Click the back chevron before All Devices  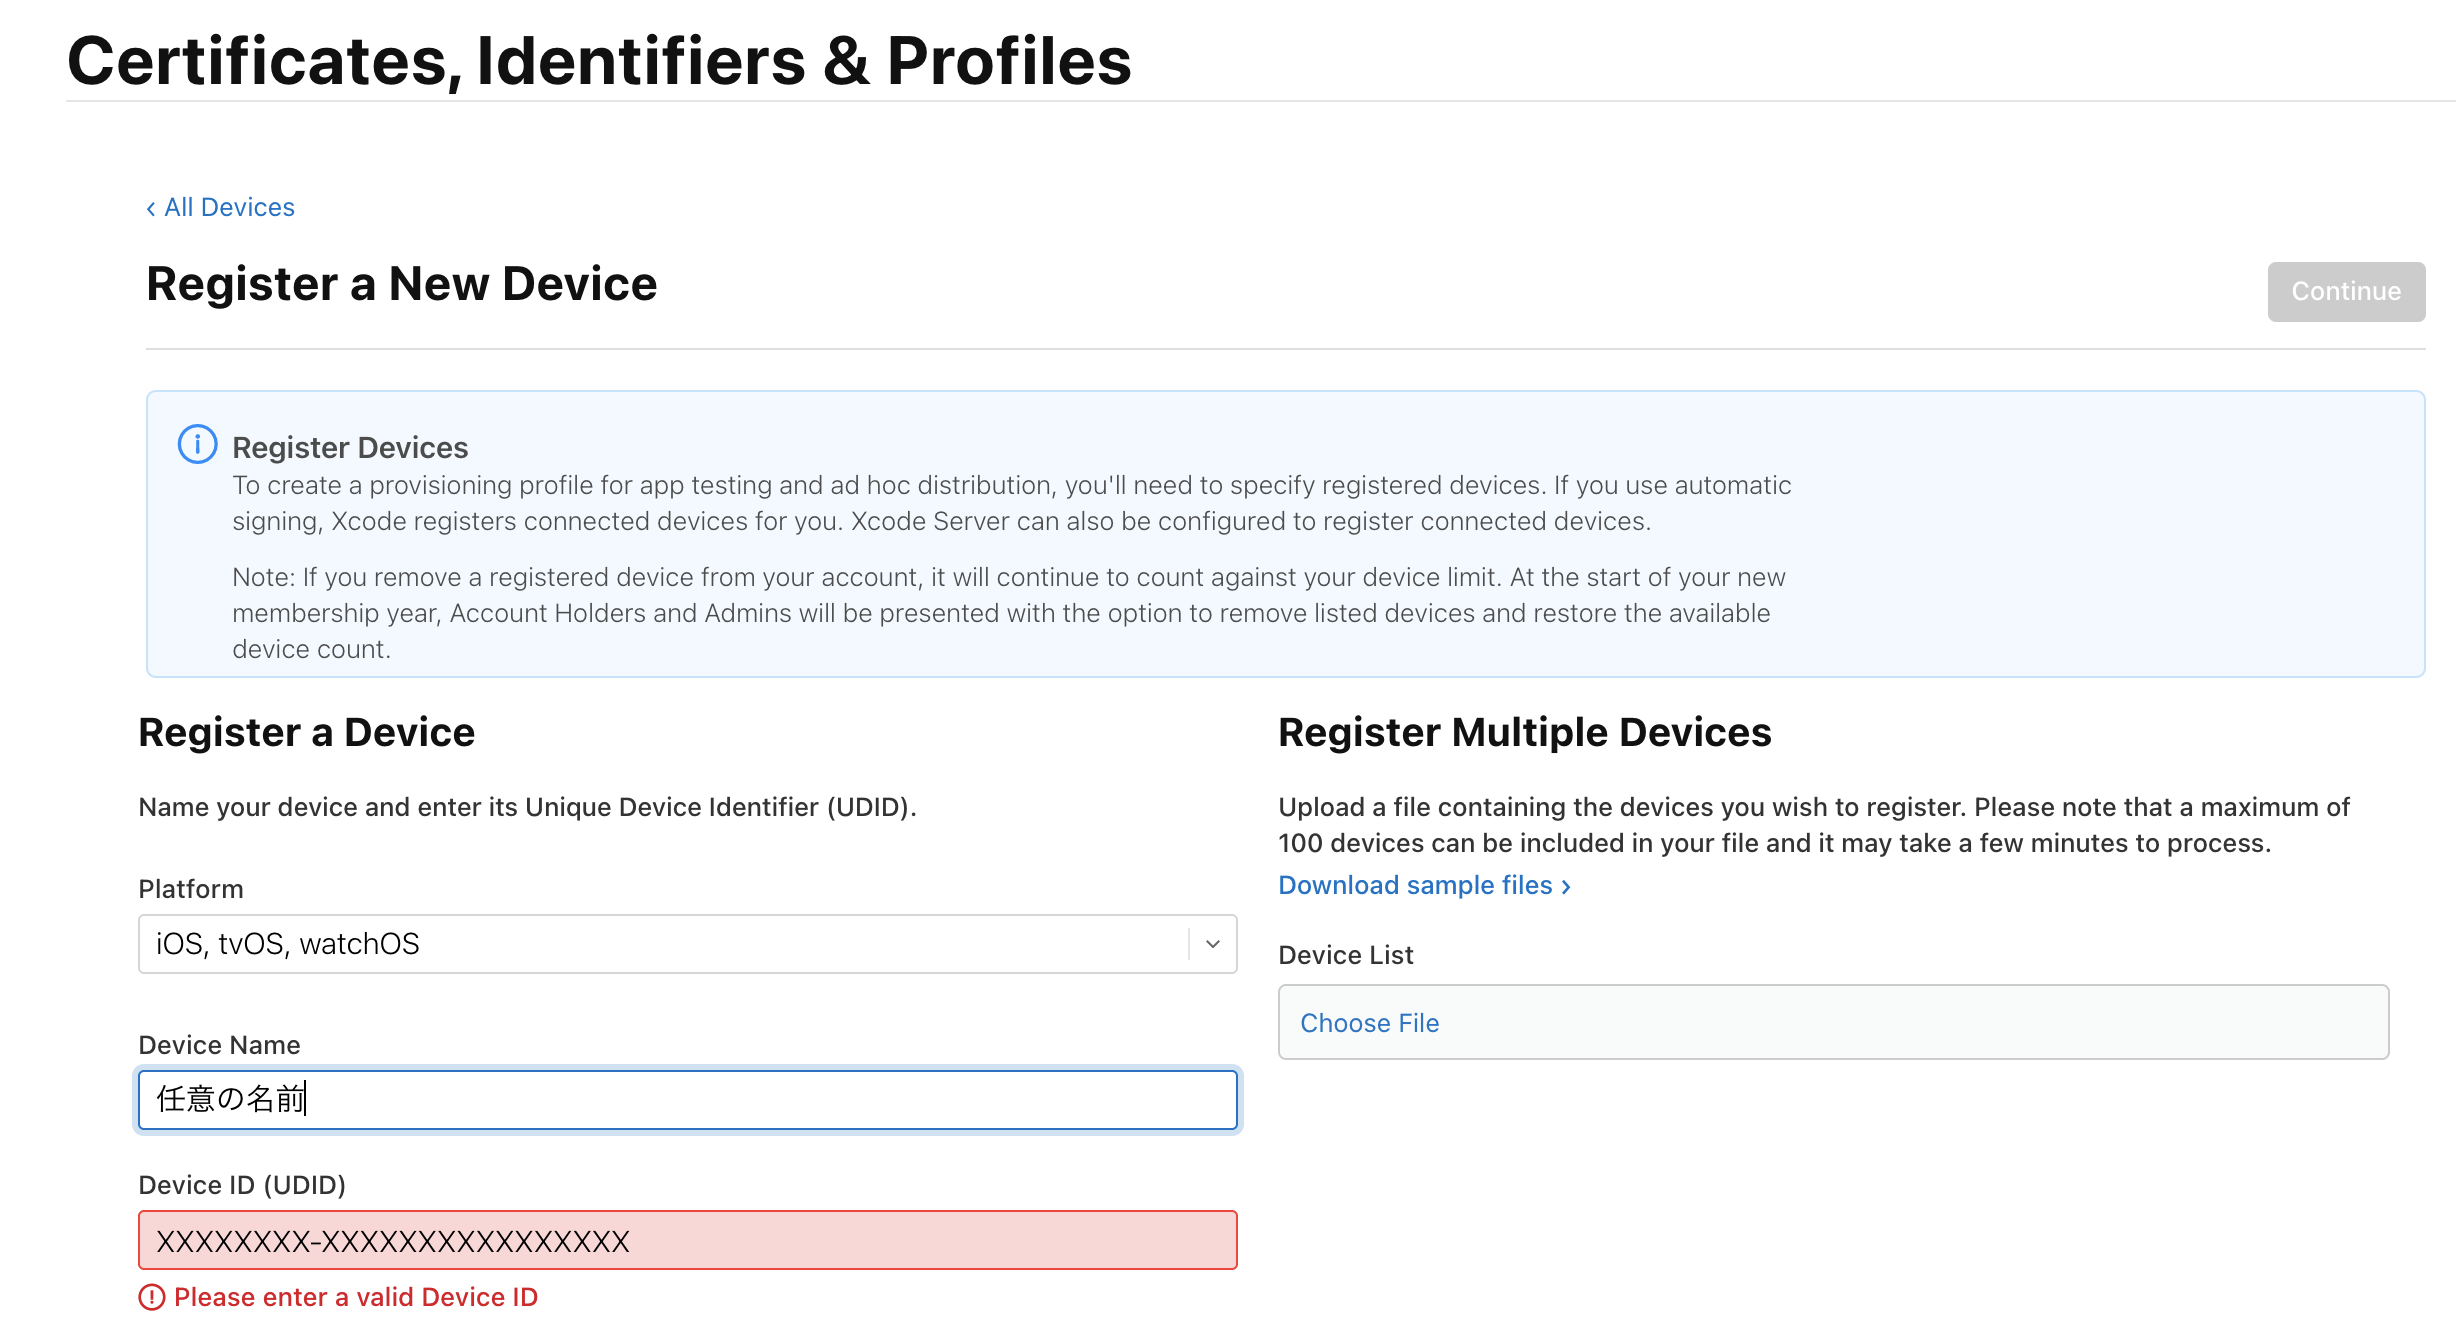(x=151, y=208)
